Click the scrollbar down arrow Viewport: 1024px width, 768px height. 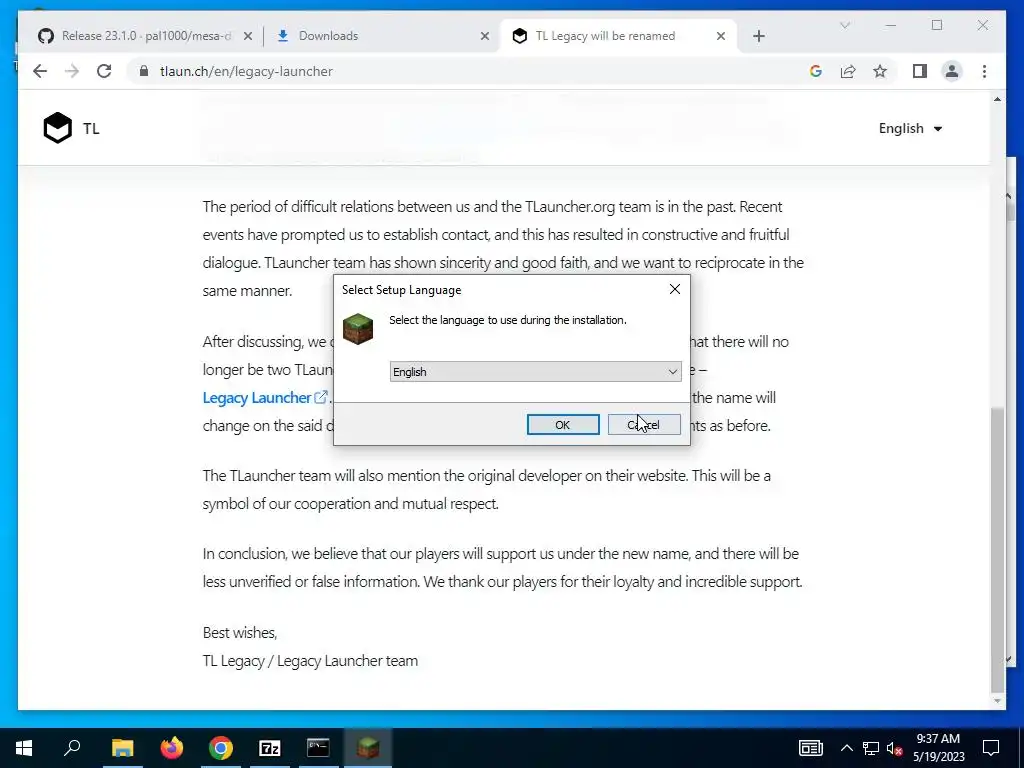pyautogui.click(x=997, y=701)
